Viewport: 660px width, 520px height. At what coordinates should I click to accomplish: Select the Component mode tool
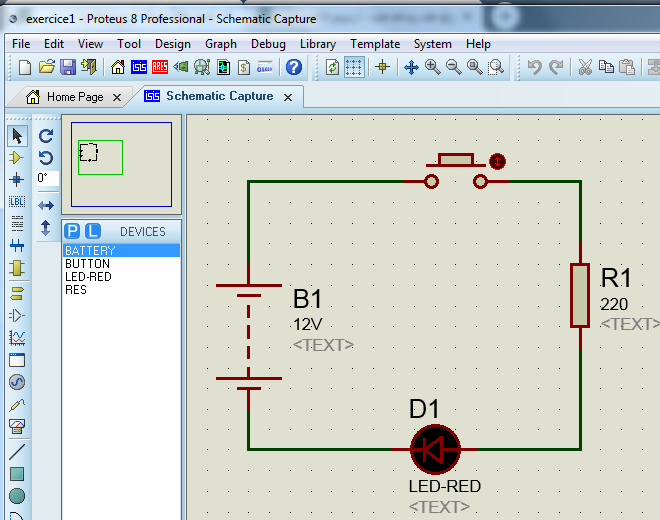[16, 158]
